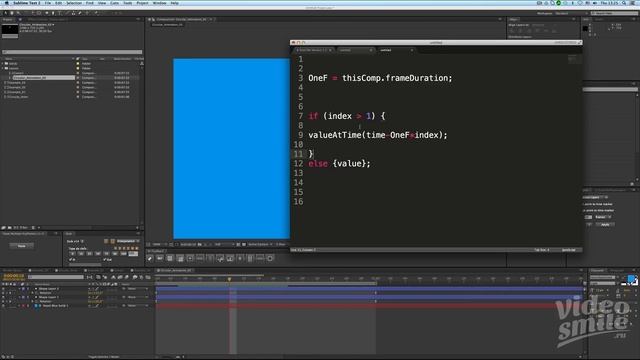Screen dimensions: 640x360
Task: Toggle the In checkbox in ease panel
Action: (x=71, y=260)
